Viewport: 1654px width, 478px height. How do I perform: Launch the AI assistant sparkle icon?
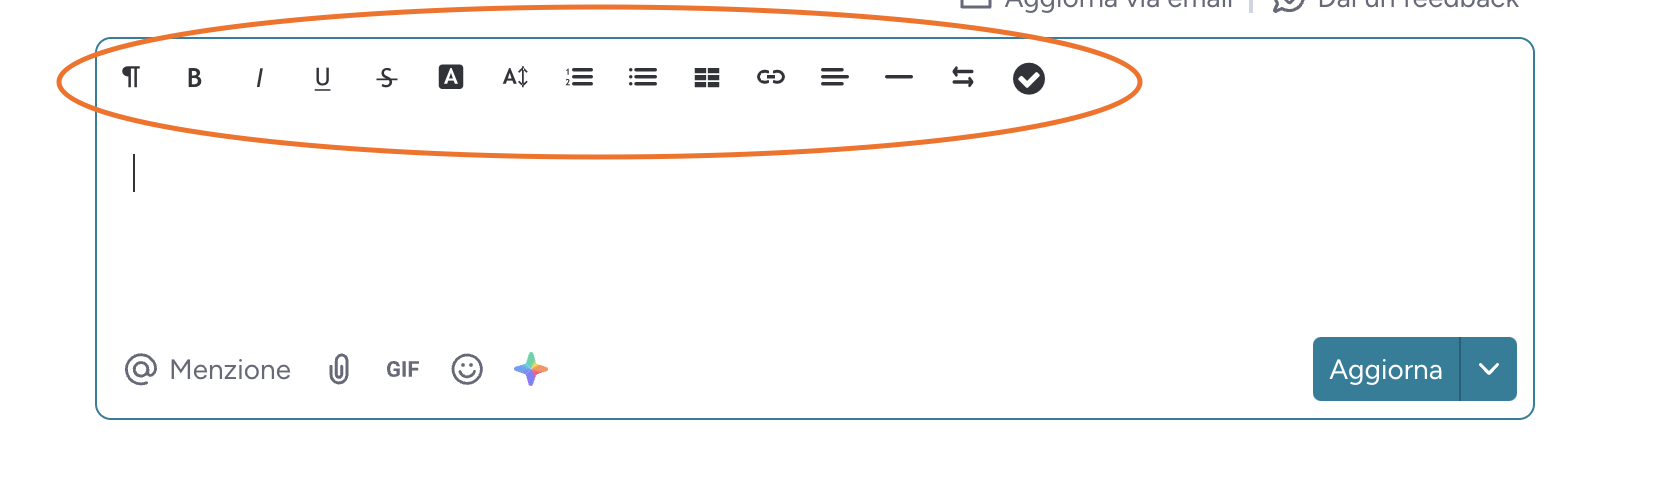coord(531,369)
